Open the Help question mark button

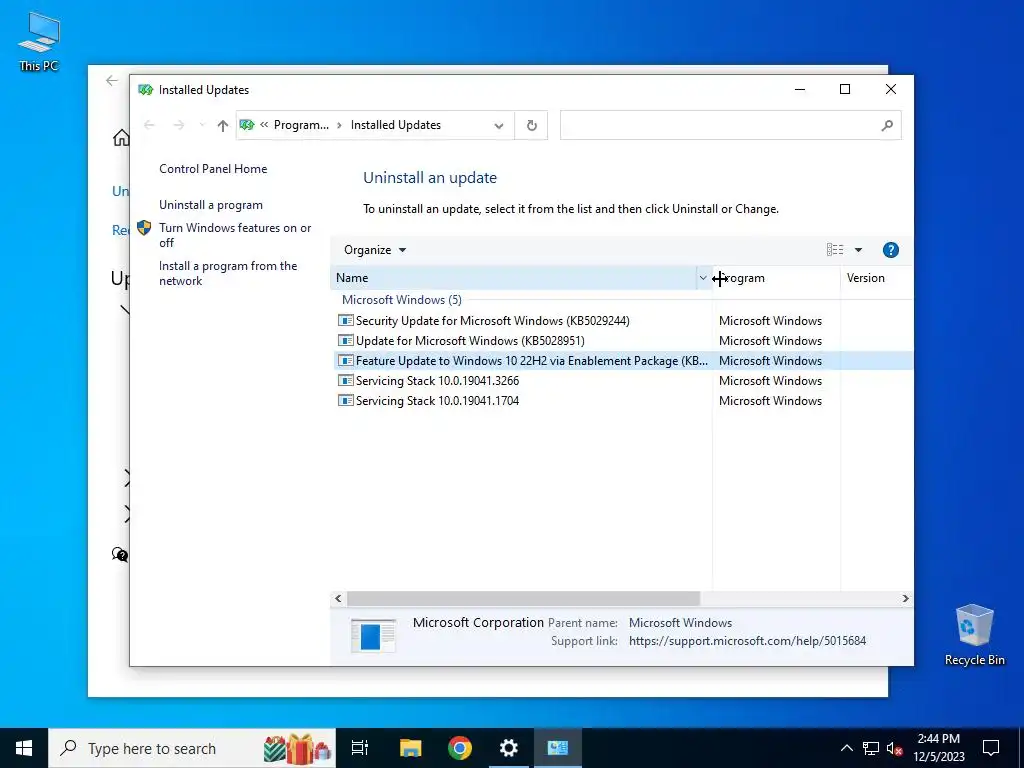tap(890, 250)
